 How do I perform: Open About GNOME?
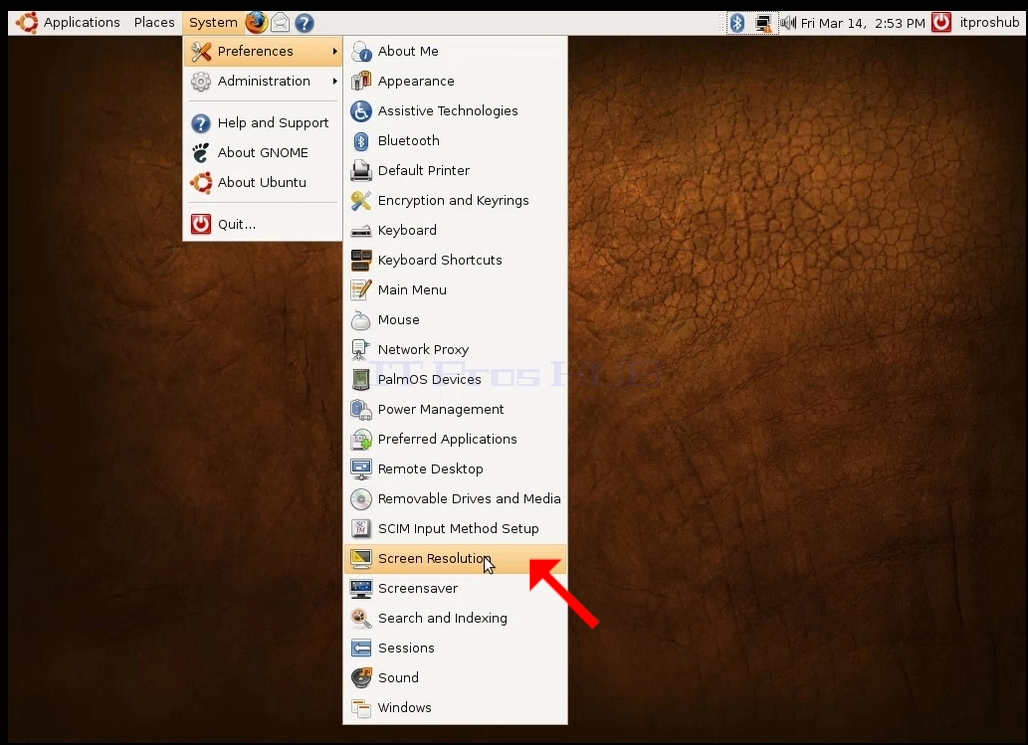tap(263, 153)
